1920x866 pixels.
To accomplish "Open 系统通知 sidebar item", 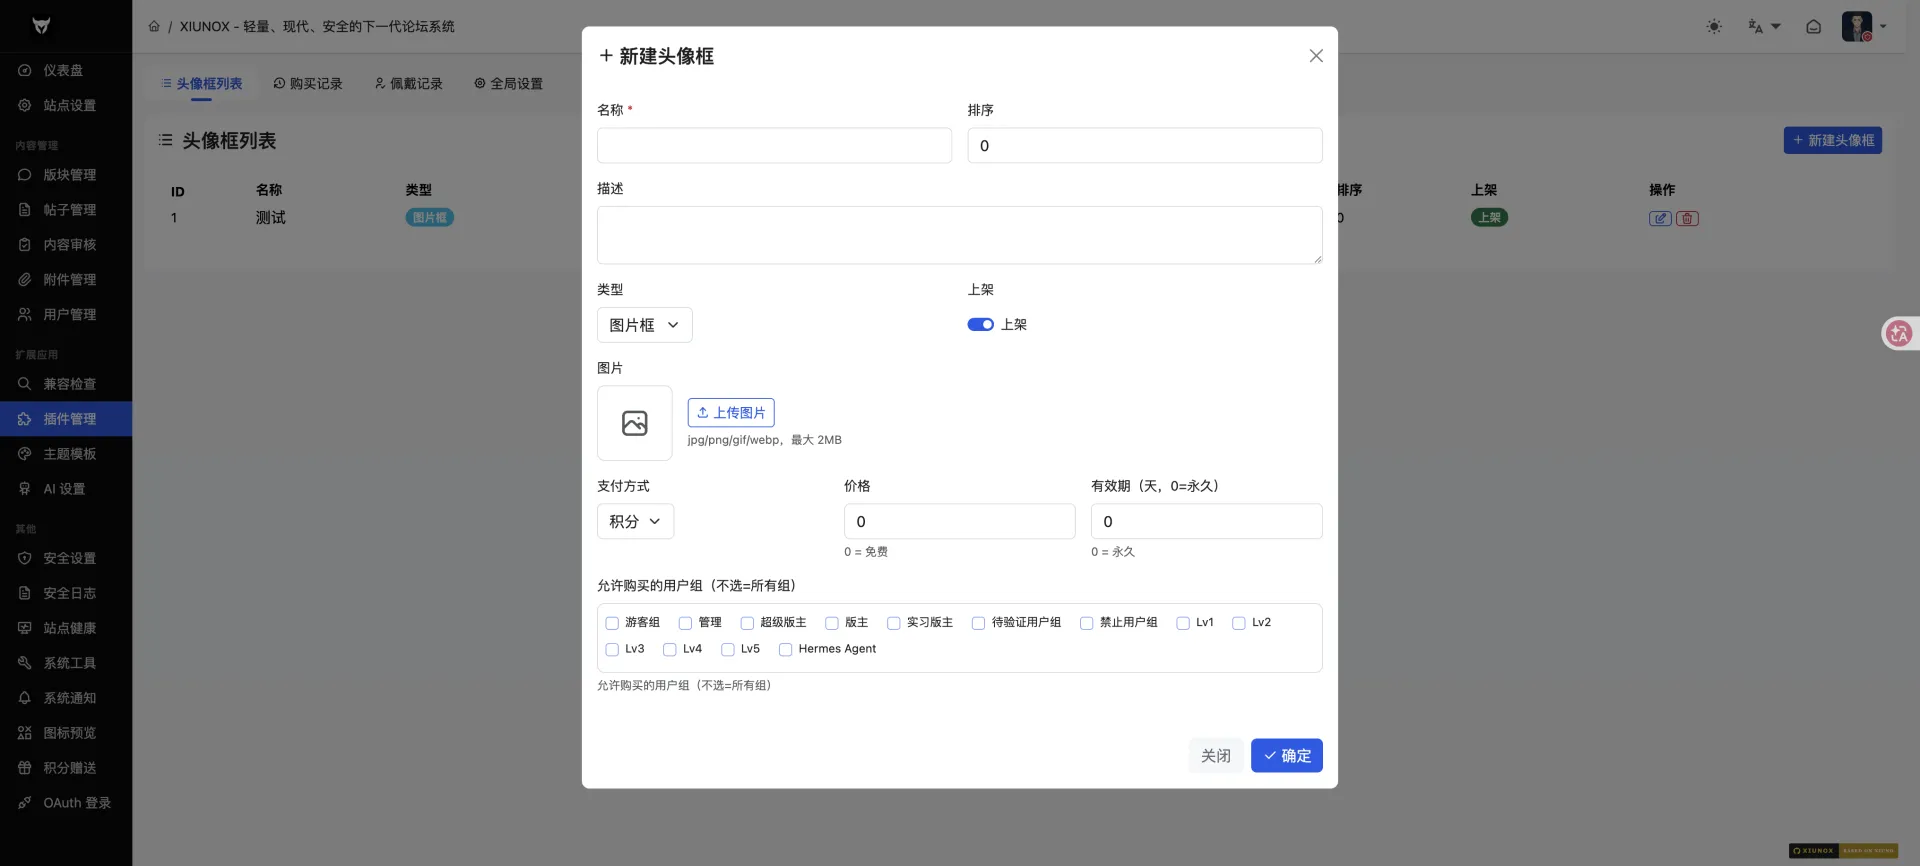I will tap(66, 698).
